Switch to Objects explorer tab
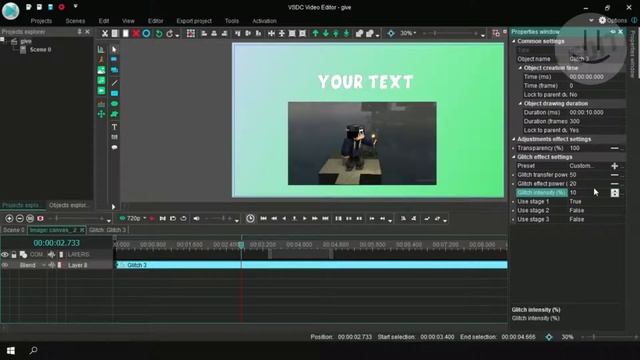 [68, 205]
